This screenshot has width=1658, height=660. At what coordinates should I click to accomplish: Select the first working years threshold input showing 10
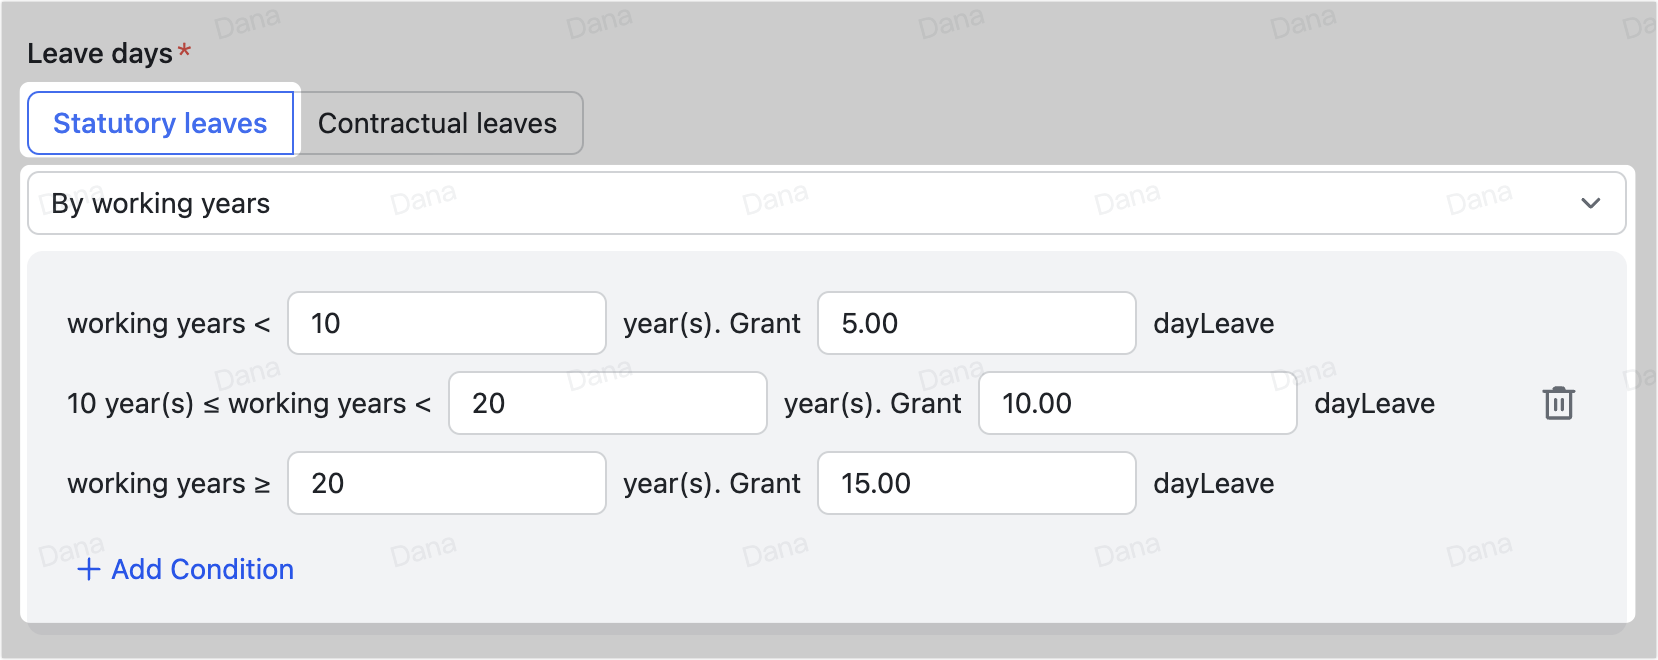[x=446, y=323]
